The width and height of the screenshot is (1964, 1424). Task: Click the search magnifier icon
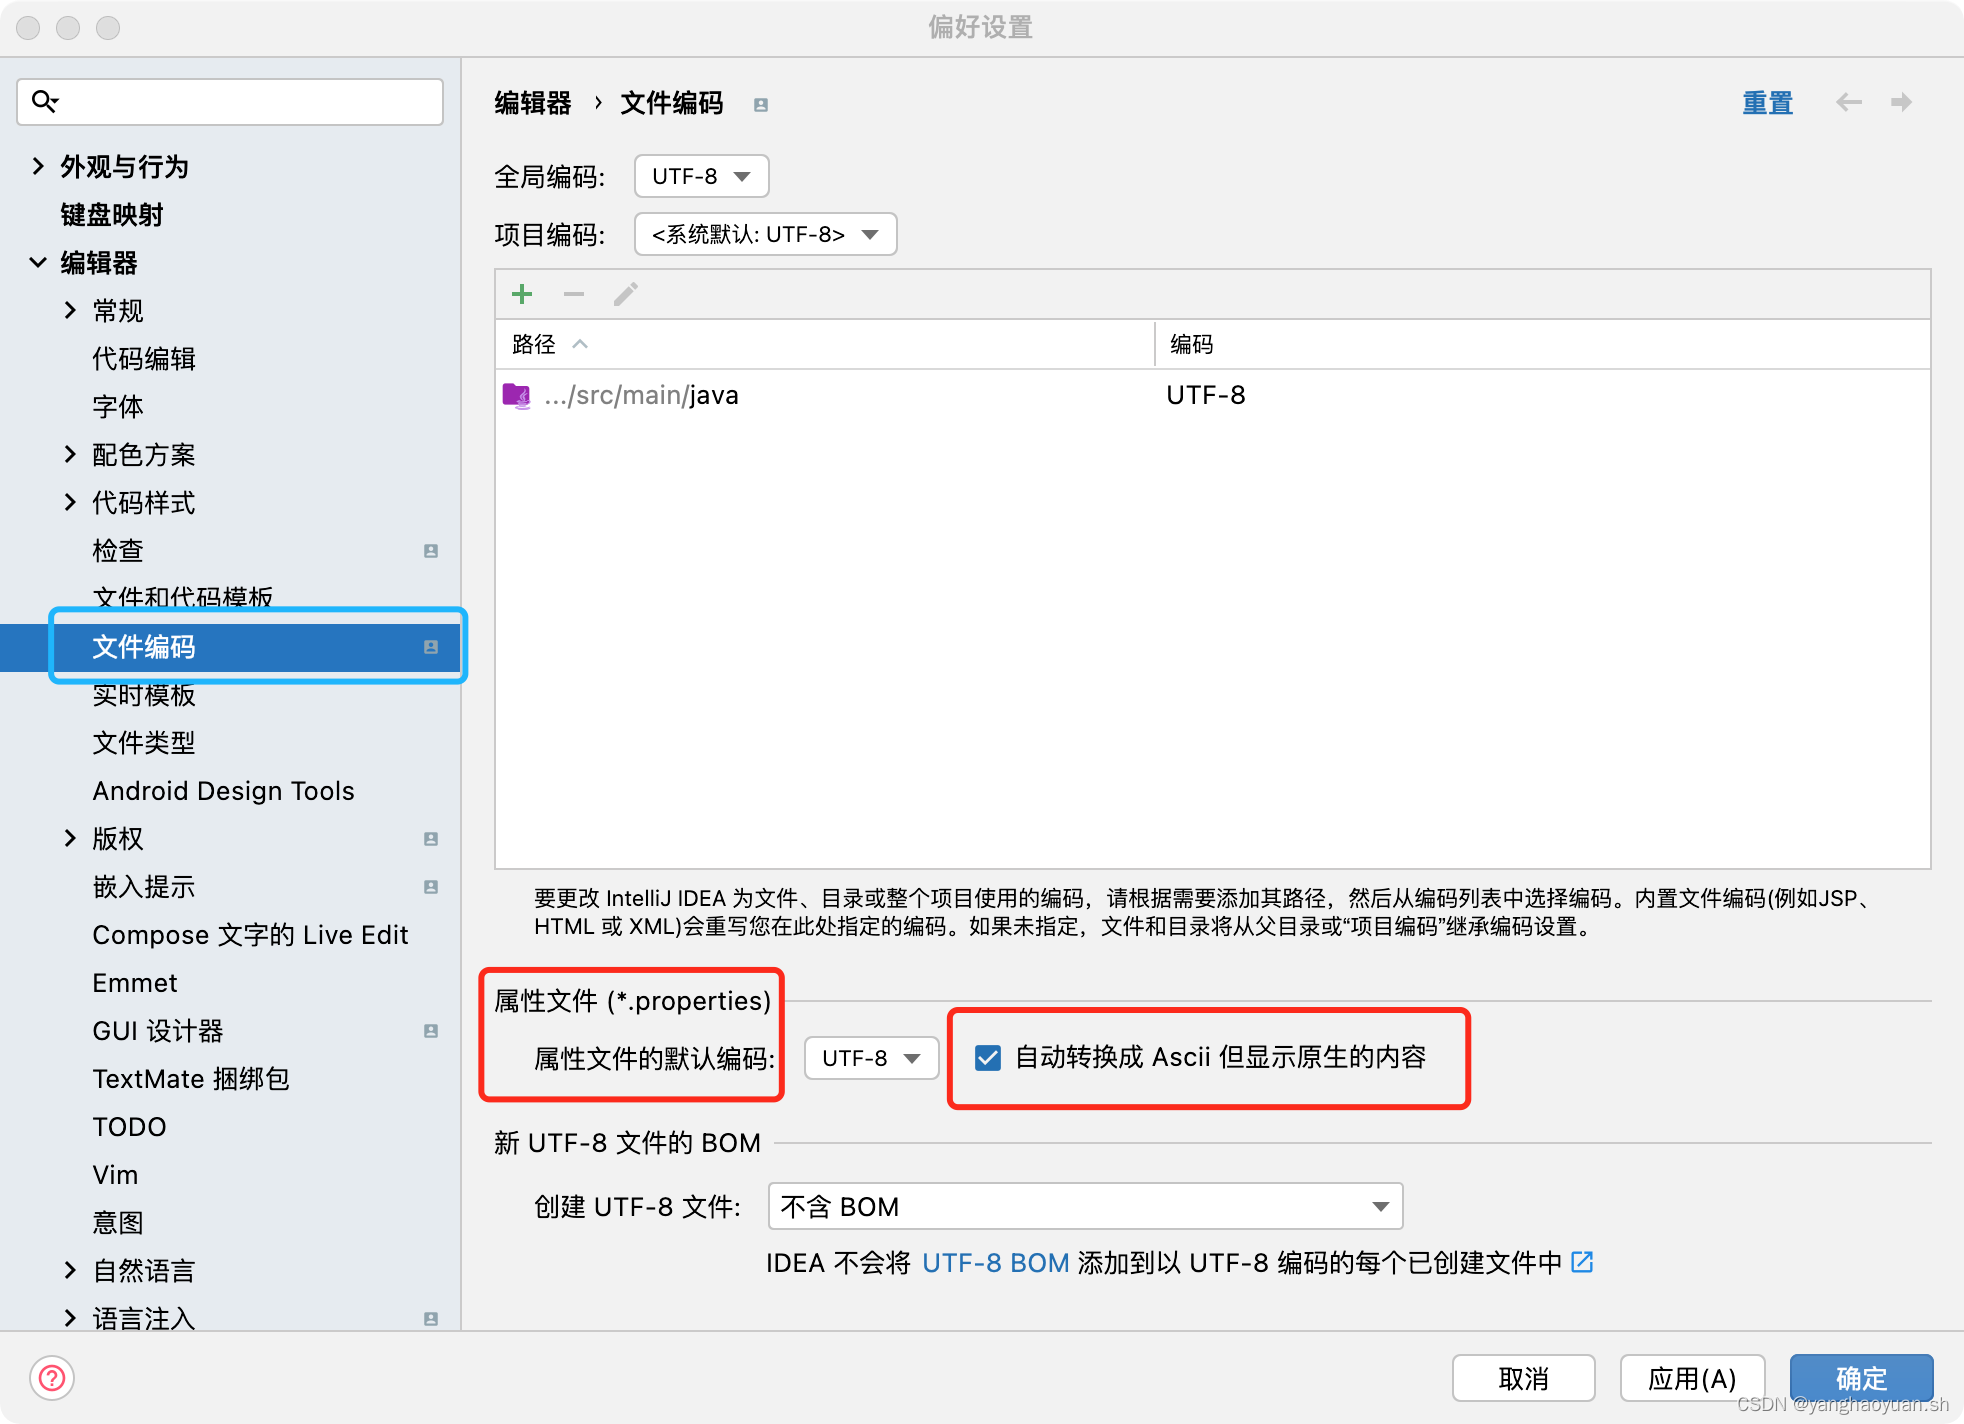click(45, 101)
